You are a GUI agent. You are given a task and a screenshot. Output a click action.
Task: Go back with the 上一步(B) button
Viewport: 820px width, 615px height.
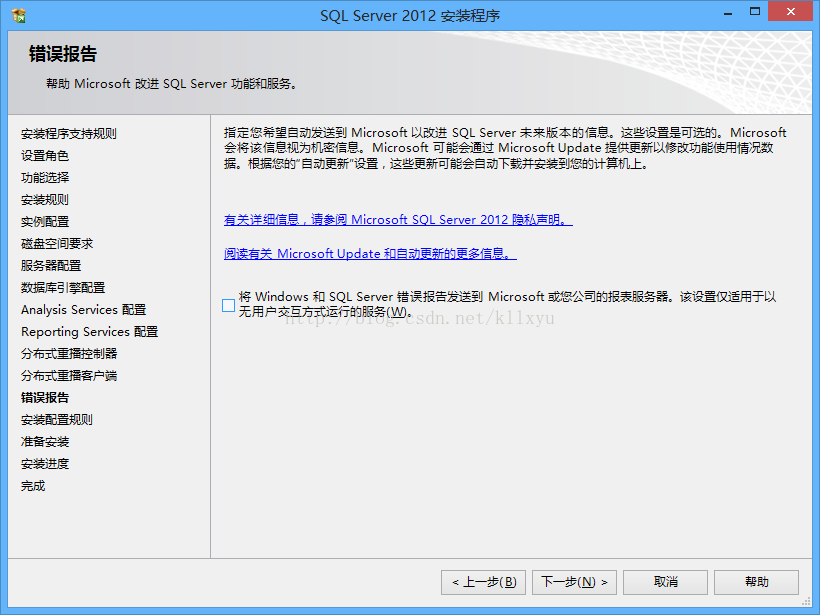[x=483, y=582]
